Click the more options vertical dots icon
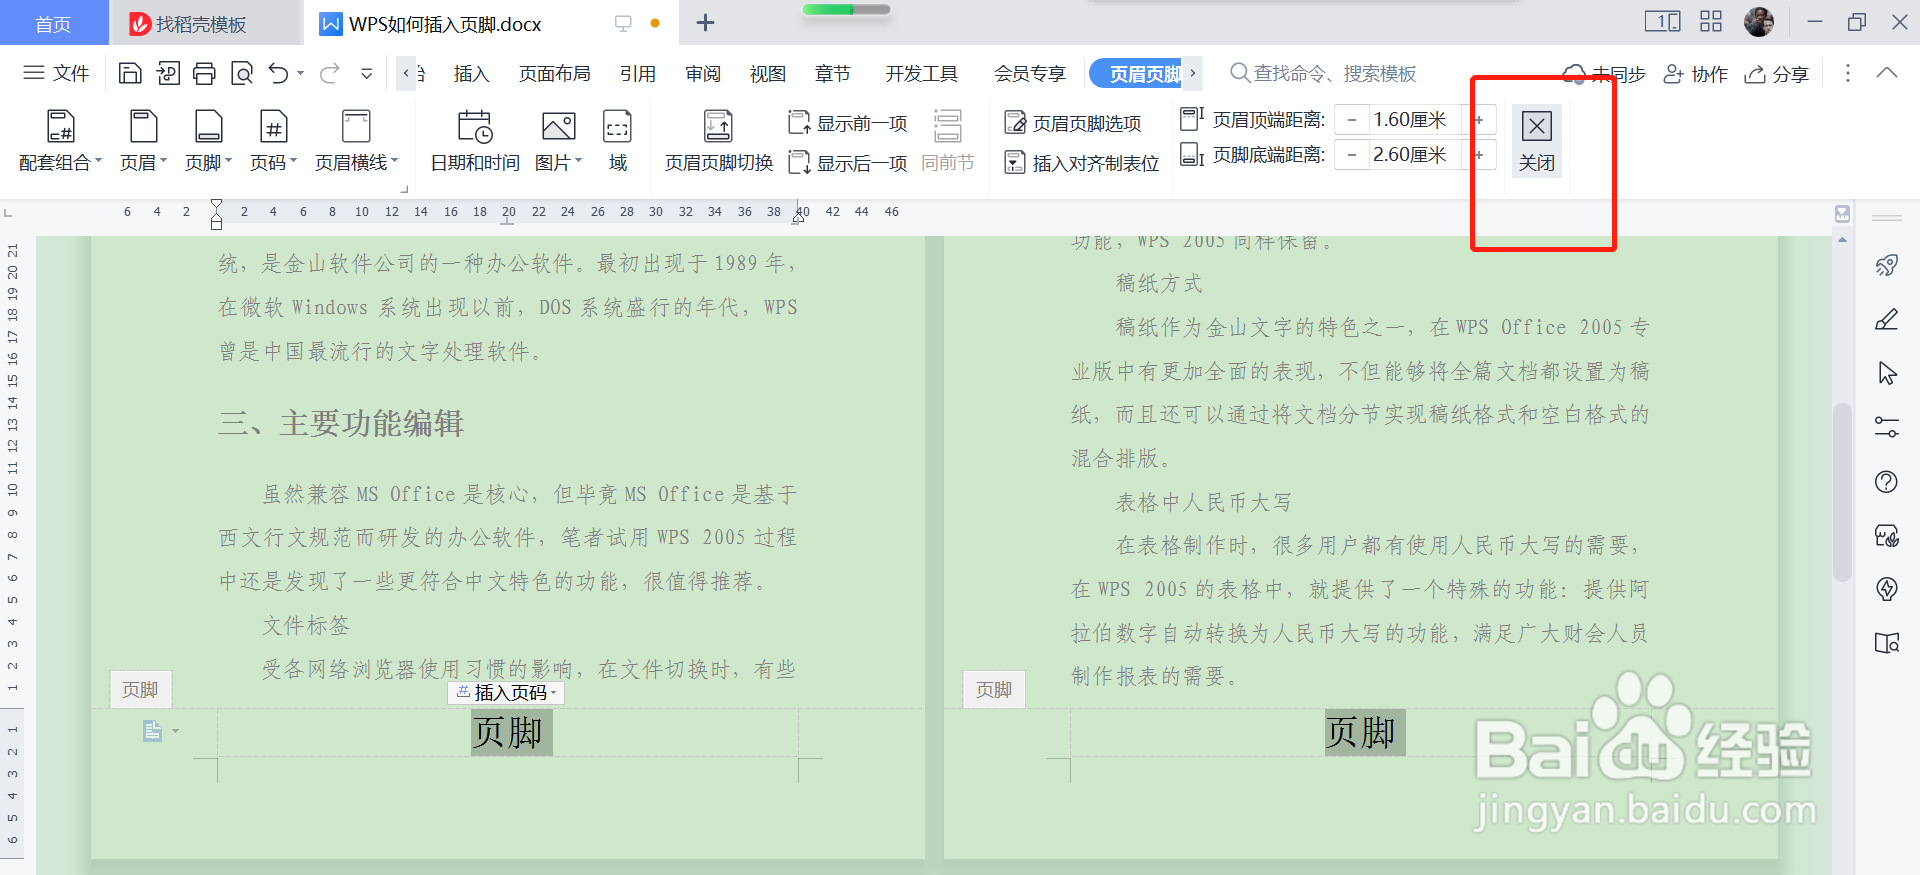The image size is (1920, 875). pyautogui.click(x=1848, y=73)
